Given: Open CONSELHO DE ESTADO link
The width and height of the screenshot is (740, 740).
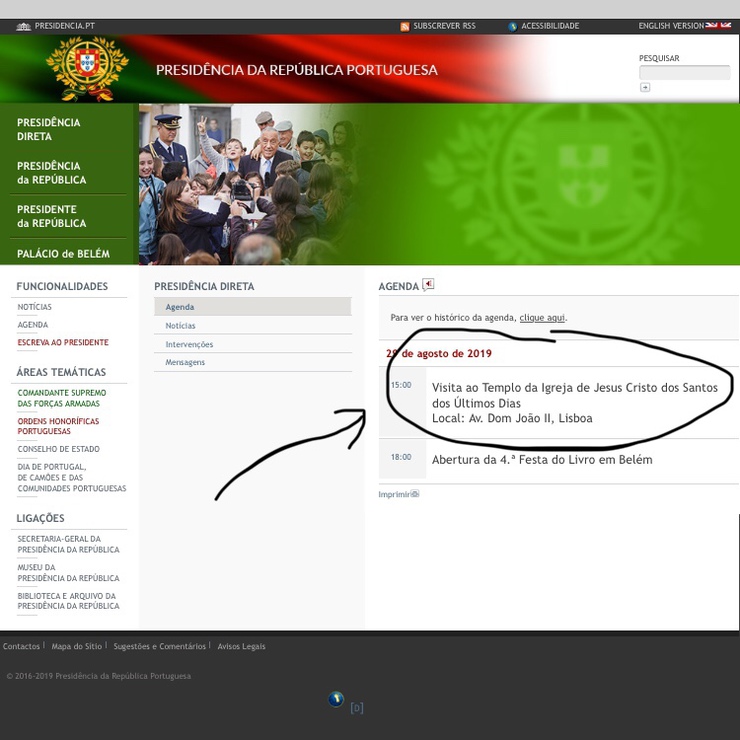Looking at the screenshot, I should 59,449.
